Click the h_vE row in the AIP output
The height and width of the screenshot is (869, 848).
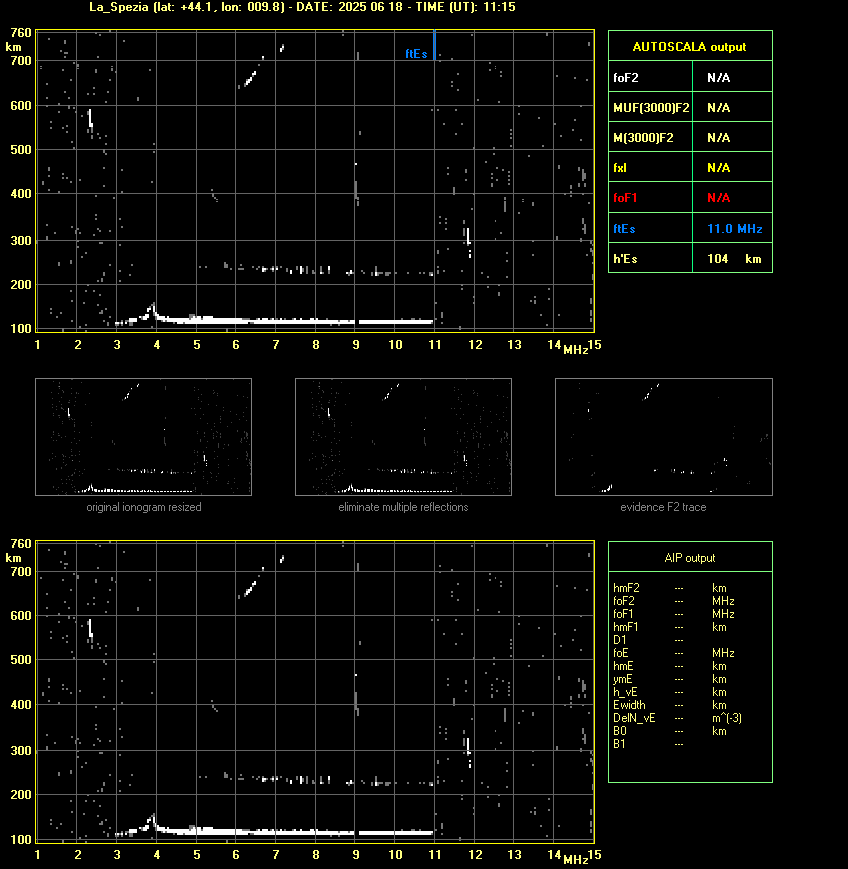(x=670, y=692)
